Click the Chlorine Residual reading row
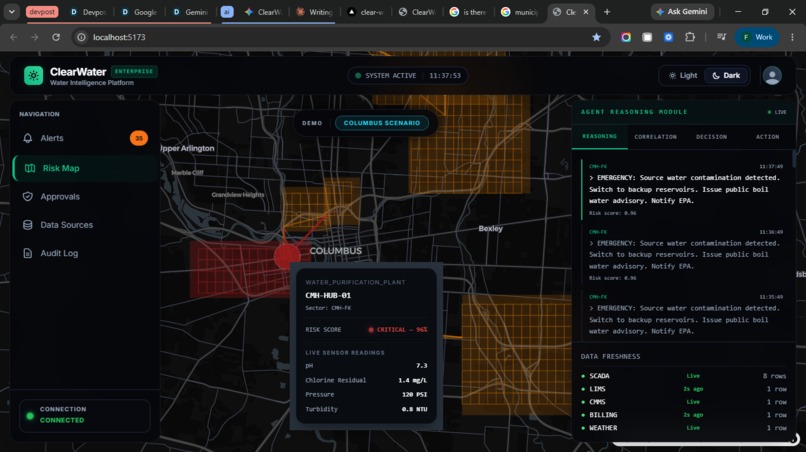This screenshot has height=452, width=806. pyautogui.click(x=366, y=380)
